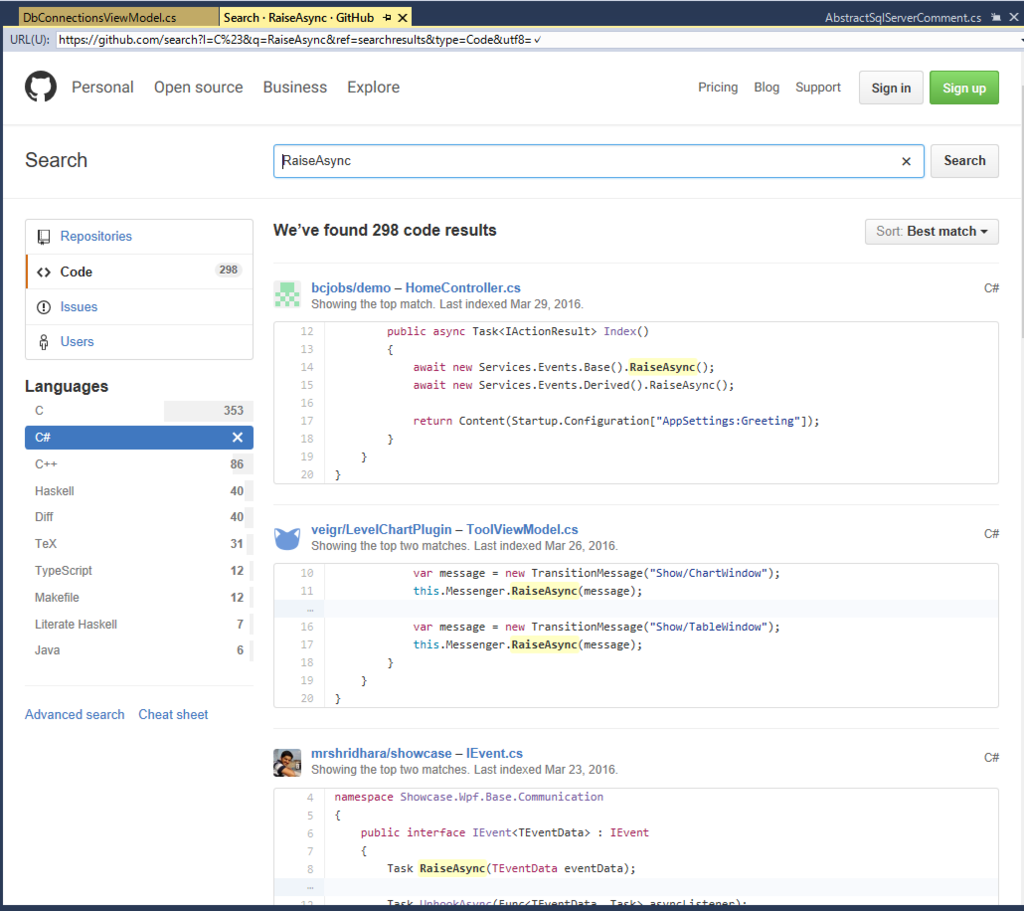
Task: Open the bcjobs avatar thumbnail
Action: tap(287, 295)
